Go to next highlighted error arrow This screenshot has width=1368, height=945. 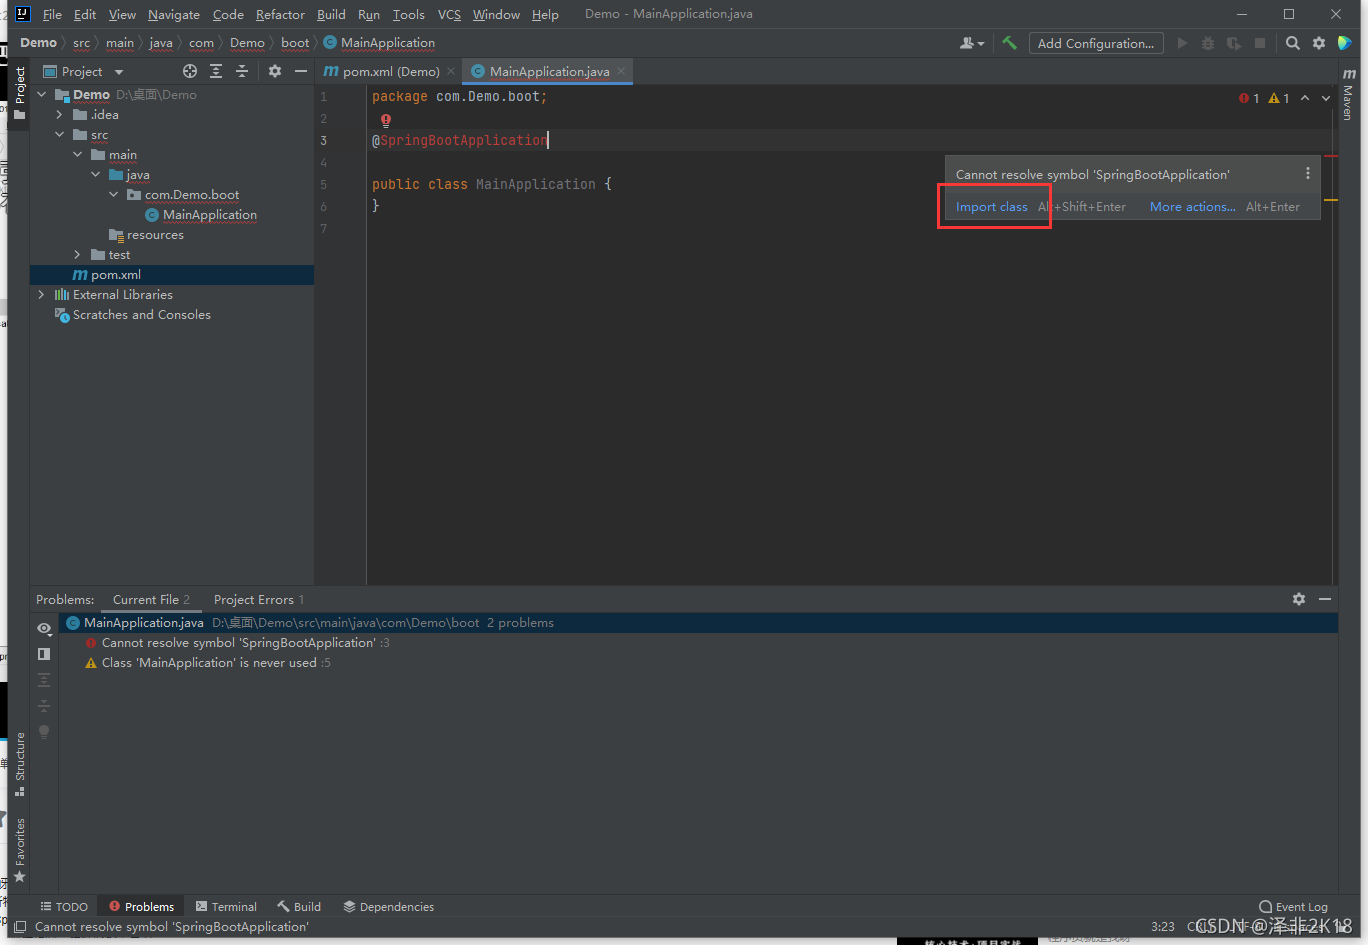[1326, 98]
